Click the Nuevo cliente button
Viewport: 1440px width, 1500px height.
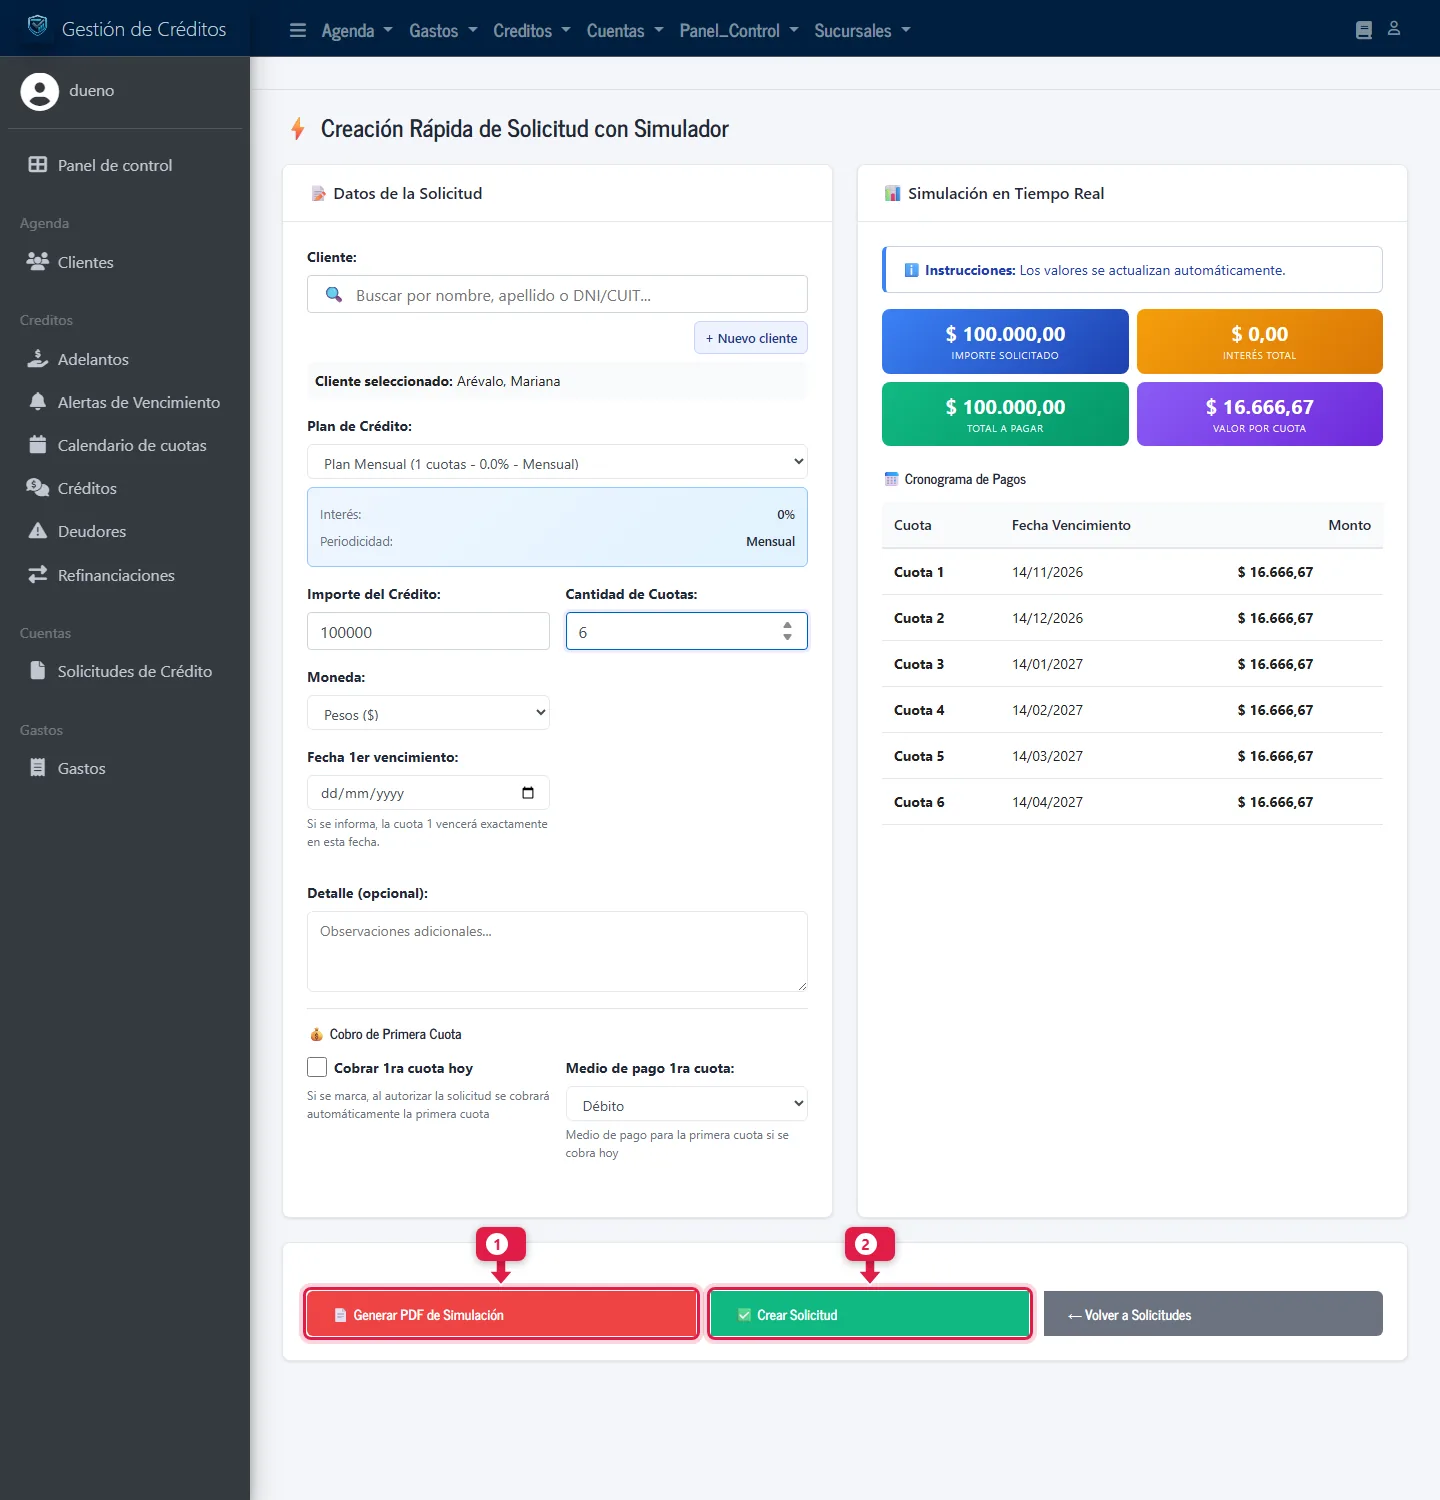pos(751,338)
